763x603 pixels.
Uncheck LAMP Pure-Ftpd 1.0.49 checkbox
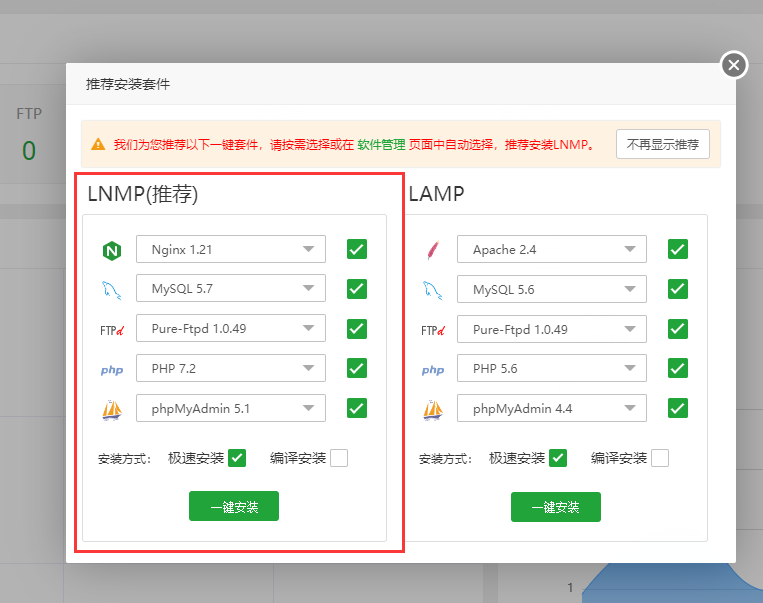678,329
